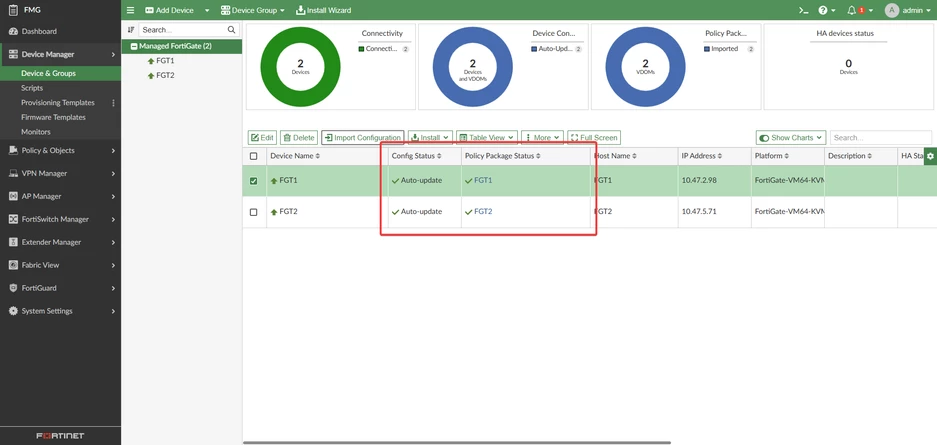Open the Device Group dropdown

pos(252,10)
